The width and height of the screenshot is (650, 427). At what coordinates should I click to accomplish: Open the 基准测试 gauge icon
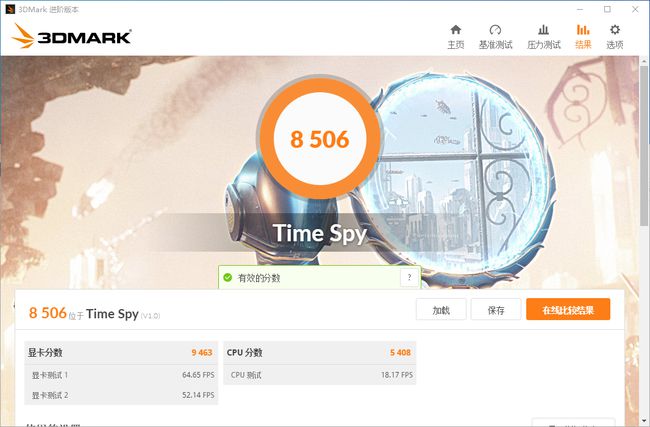pos(495,30)
